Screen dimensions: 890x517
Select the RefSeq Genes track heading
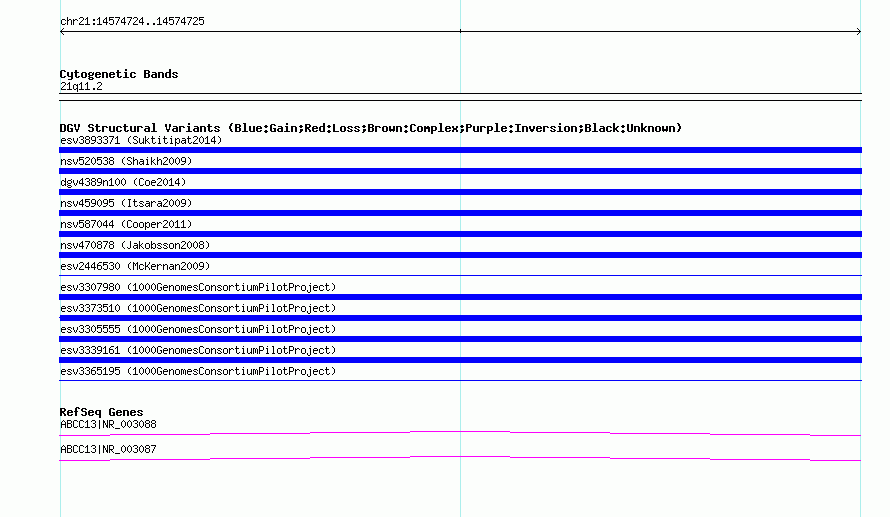[101, 412]
